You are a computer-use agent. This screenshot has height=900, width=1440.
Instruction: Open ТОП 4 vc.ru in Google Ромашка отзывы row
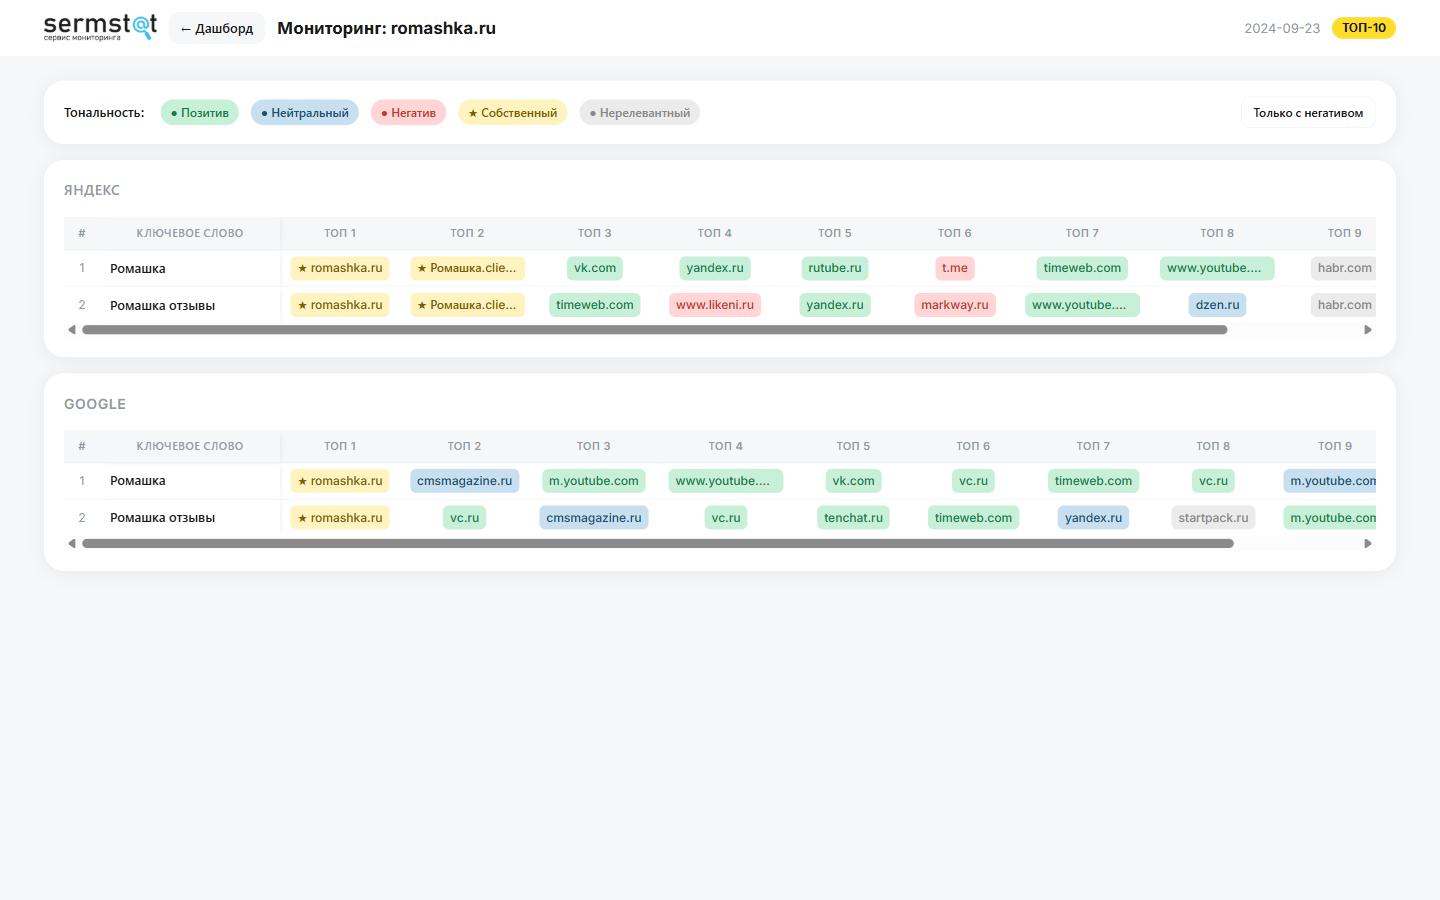[726, 518]
